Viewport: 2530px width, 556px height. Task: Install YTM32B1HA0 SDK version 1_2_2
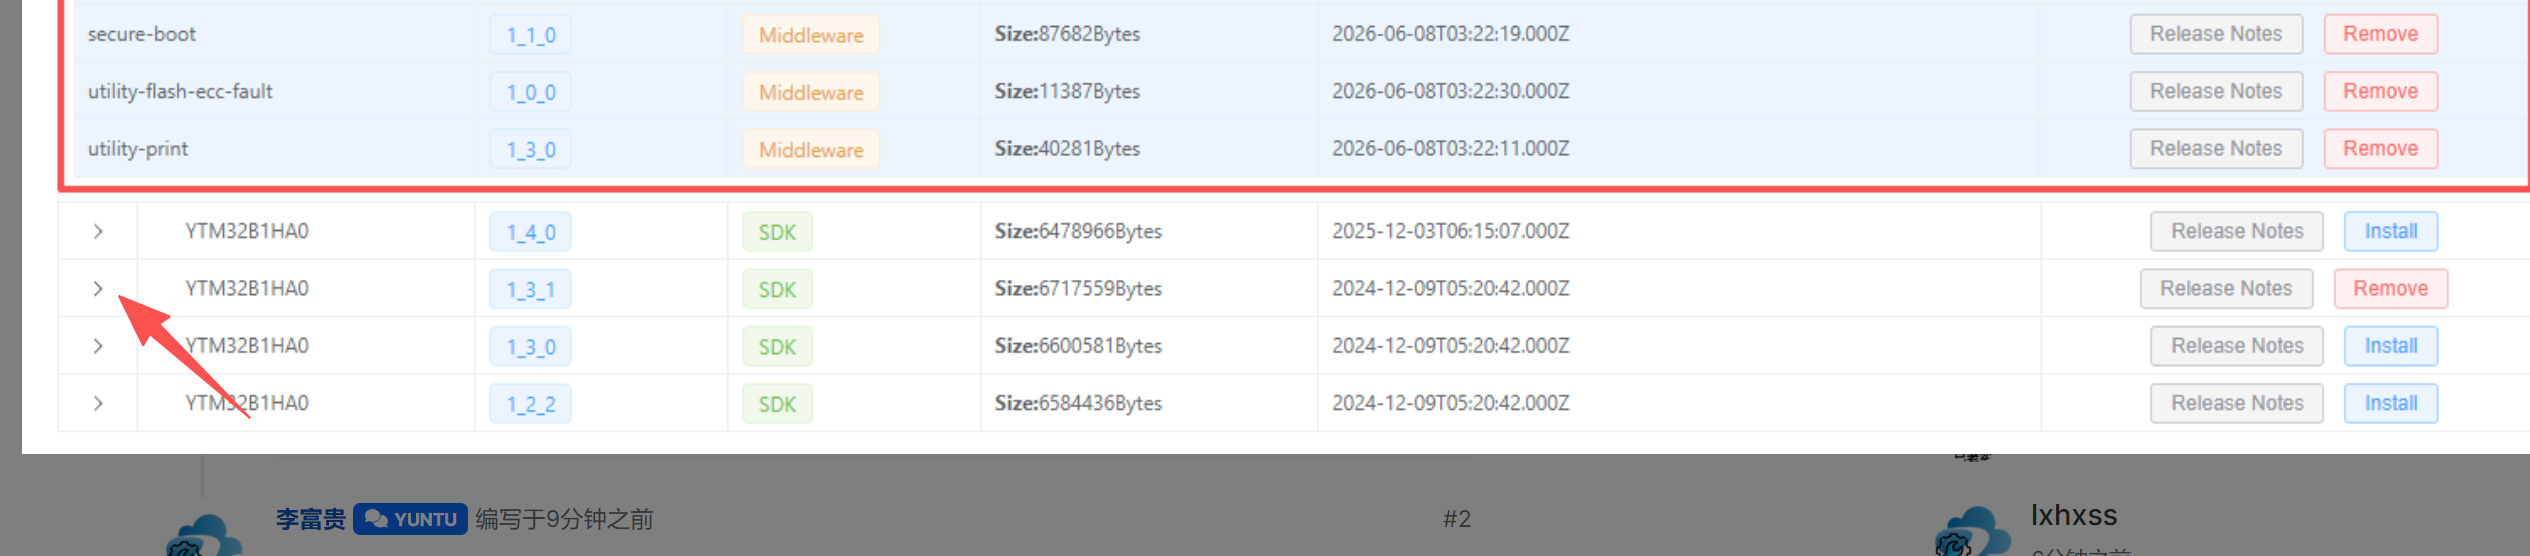2391,404
